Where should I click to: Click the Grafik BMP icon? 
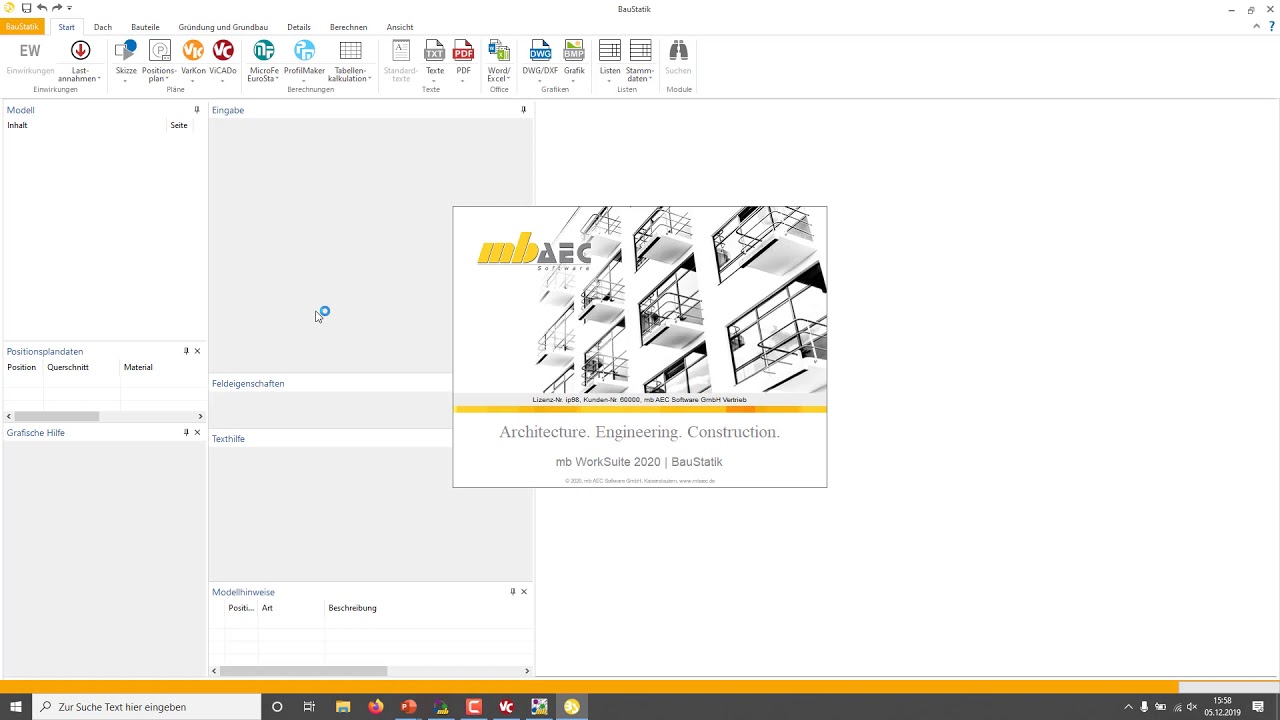(574, 50)
